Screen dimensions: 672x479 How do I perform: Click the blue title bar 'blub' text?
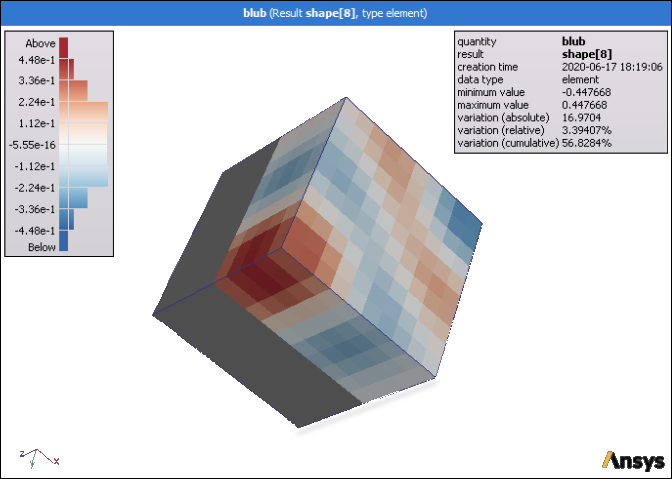[x=255, y=13]
